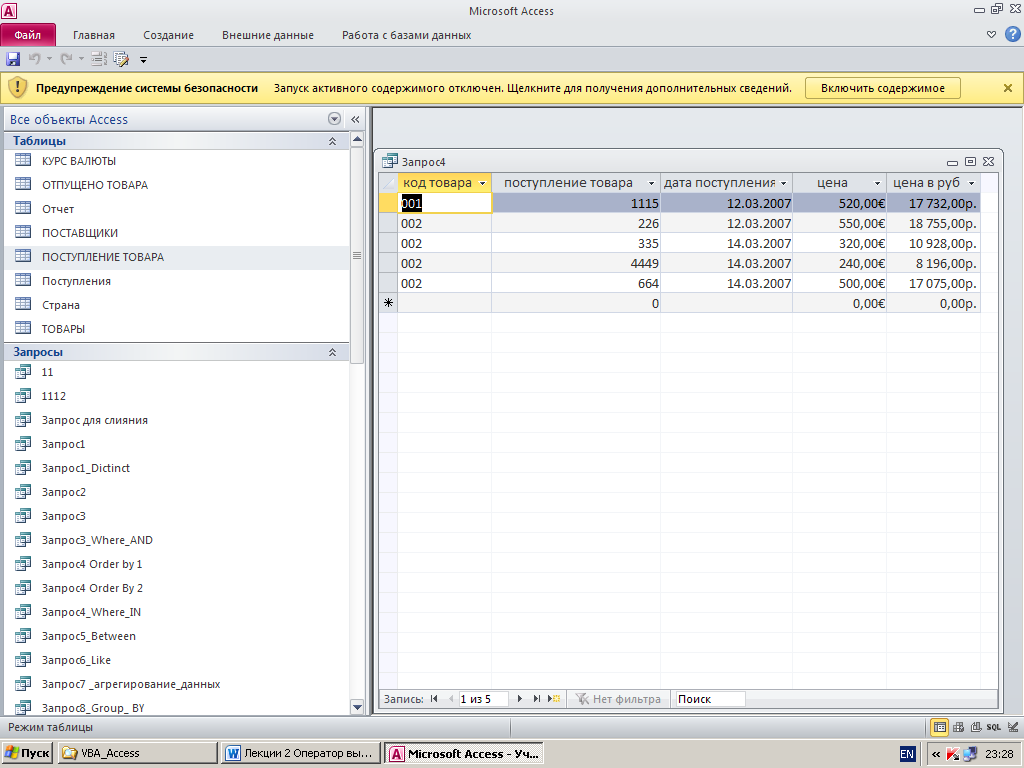Switch to the Главная ribbon tab
The width and height of the screenshot is (1024, 768).
(93, 35)
